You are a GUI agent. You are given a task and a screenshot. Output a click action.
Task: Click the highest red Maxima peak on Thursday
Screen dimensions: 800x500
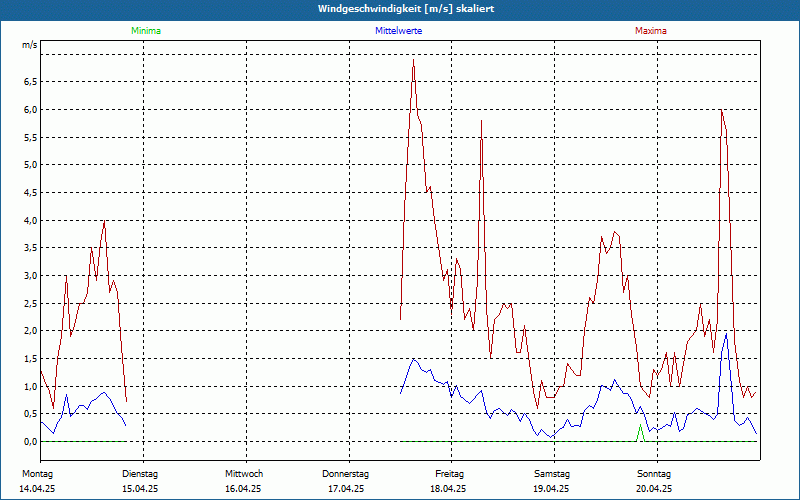413,60
